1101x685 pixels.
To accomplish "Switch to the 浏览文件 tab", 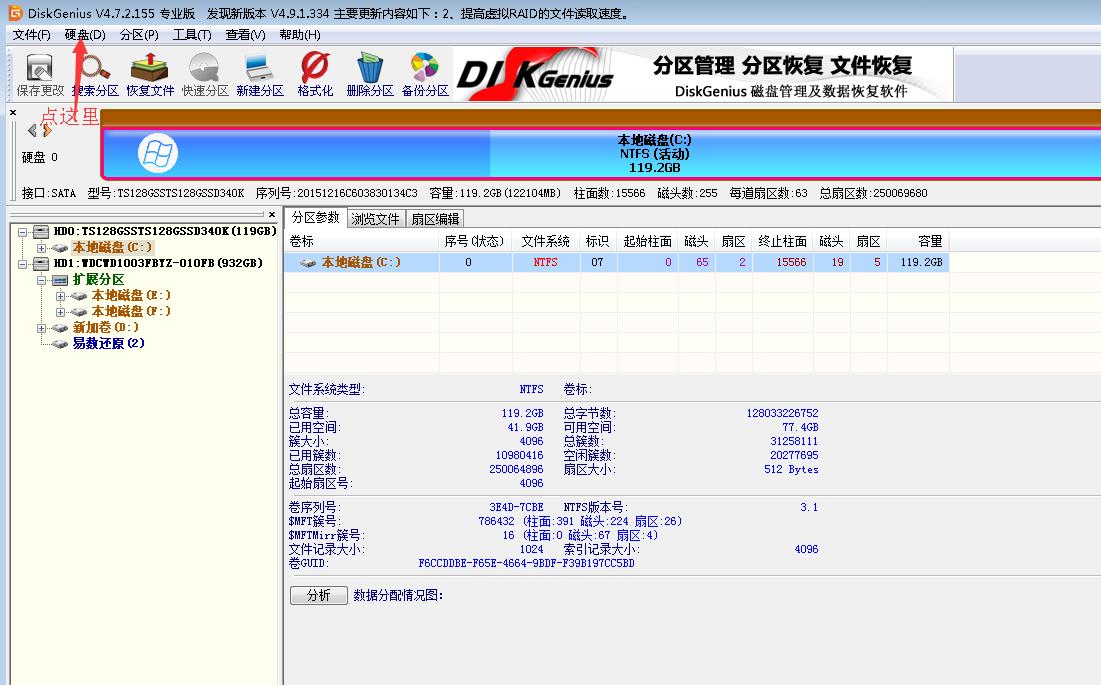I will [x=375, y=219].
